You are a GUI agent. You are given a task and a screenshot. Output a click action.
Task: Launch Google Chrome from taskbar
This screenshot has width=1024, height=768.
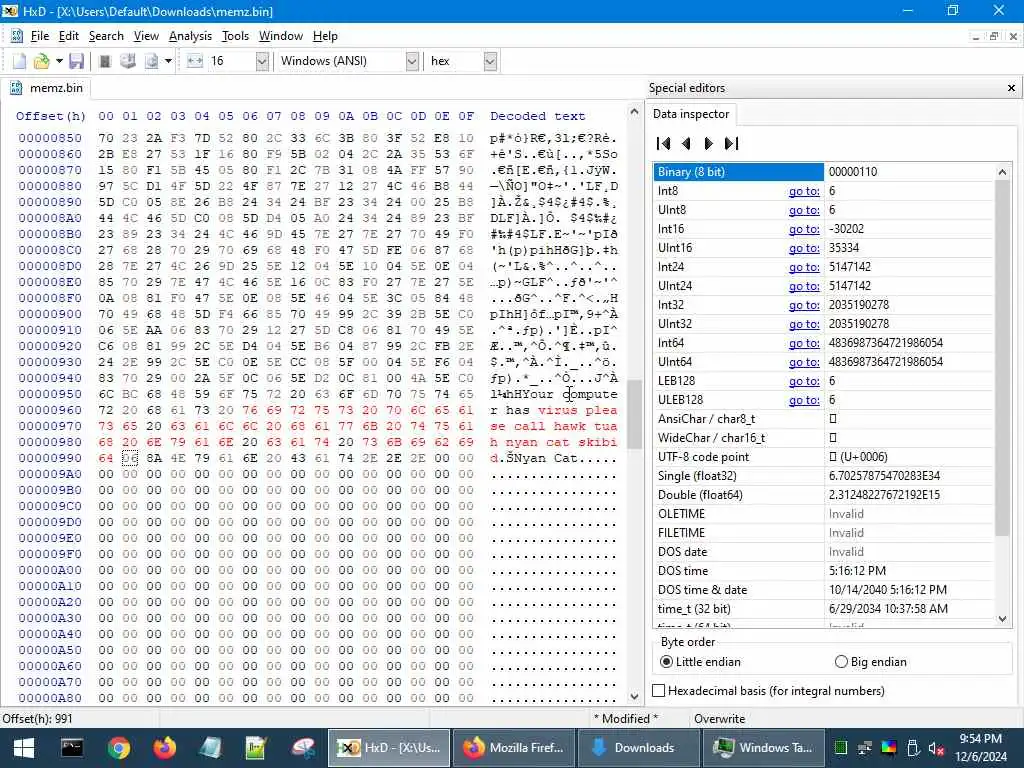(x=119, y=748)
